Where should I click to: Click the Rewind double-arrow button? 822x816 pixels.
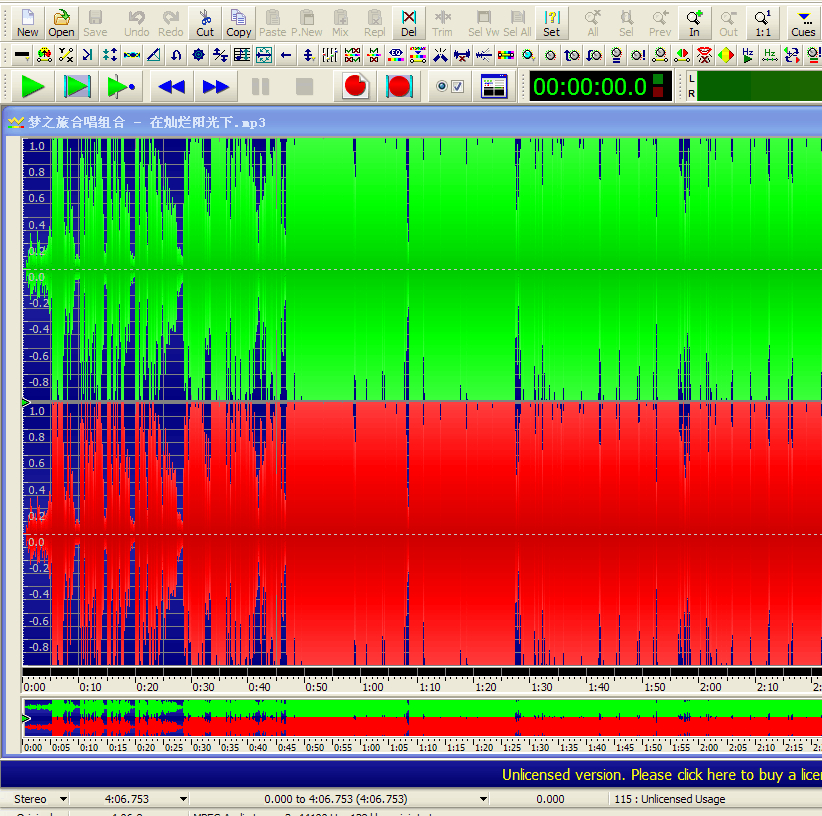tap(172, 87)
